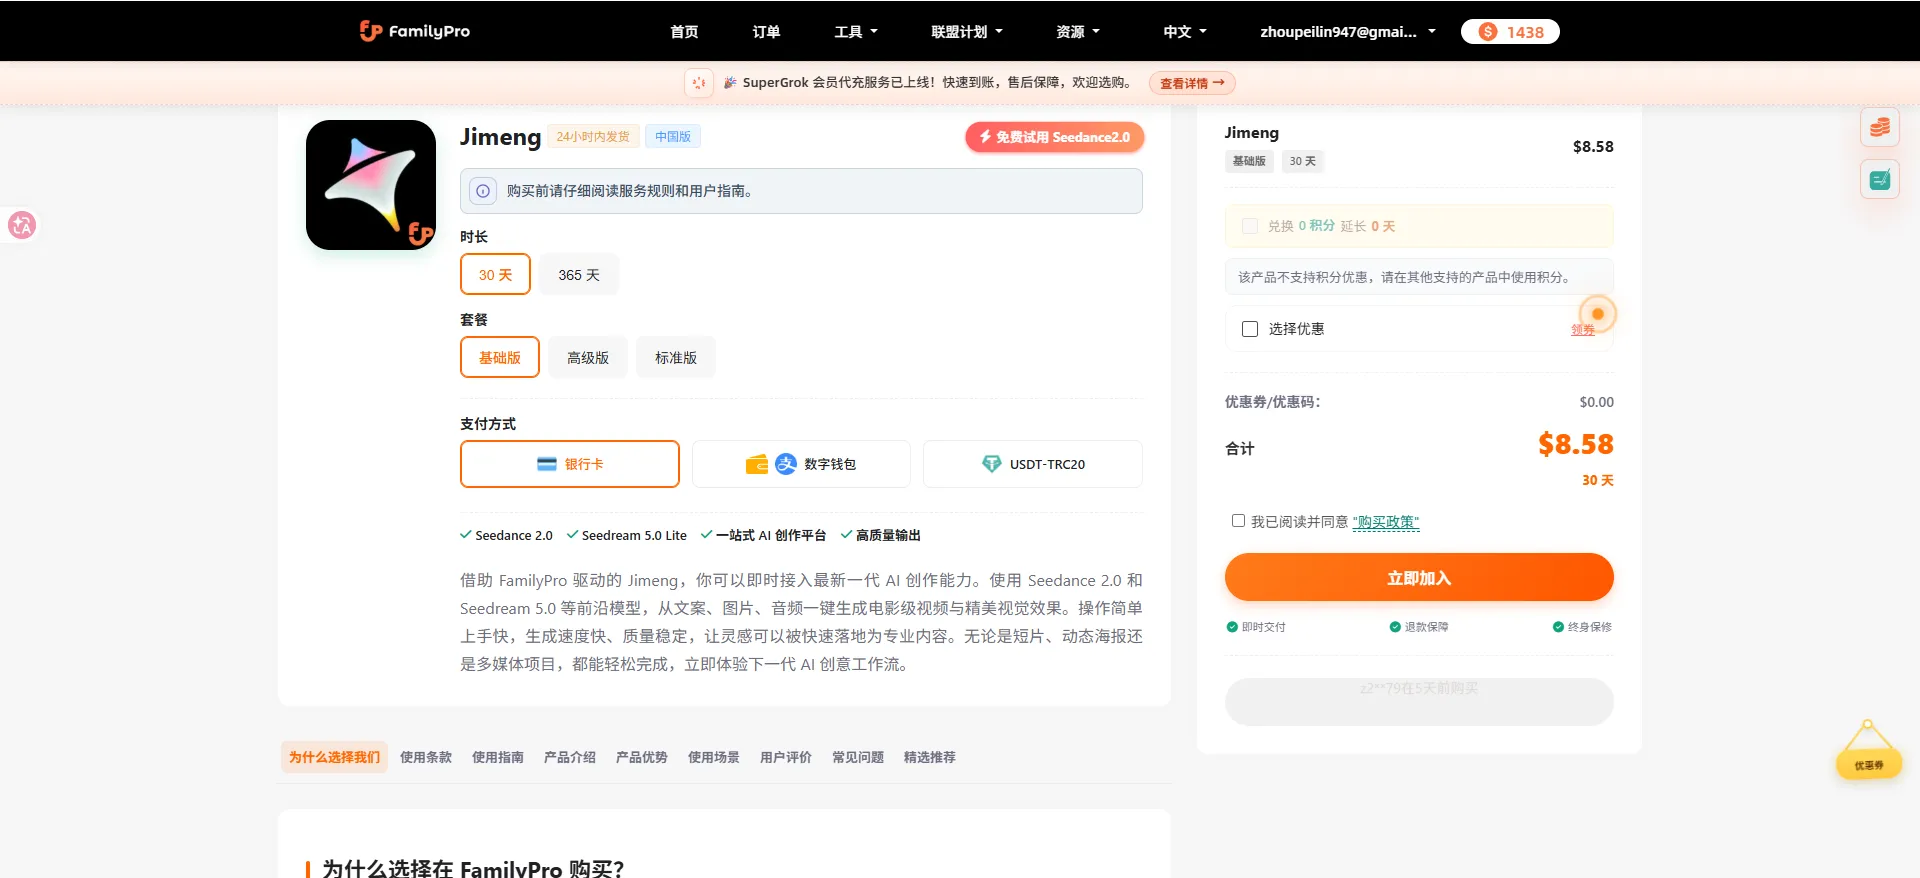Choose the digital wallet payment option

click(x=801, y=464)
